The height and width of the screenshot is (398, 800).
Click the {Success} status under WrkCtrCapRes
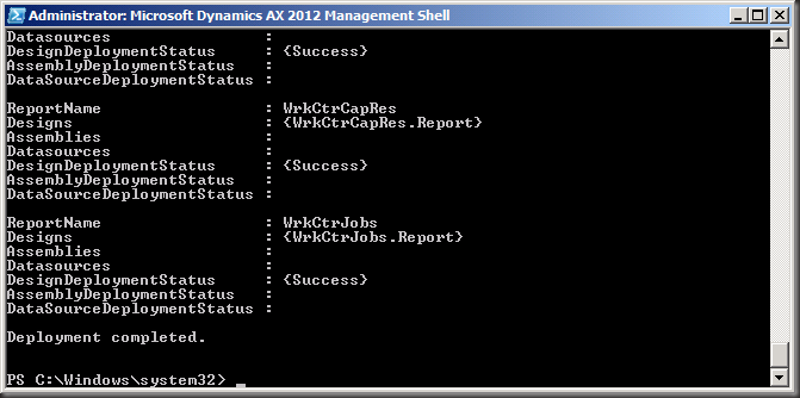click(325, 166)
